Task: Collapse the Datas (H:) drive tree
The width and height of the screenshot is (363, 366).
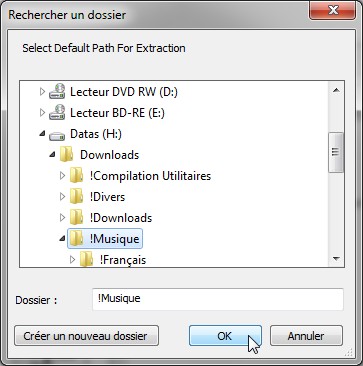Action: point(42,134)
